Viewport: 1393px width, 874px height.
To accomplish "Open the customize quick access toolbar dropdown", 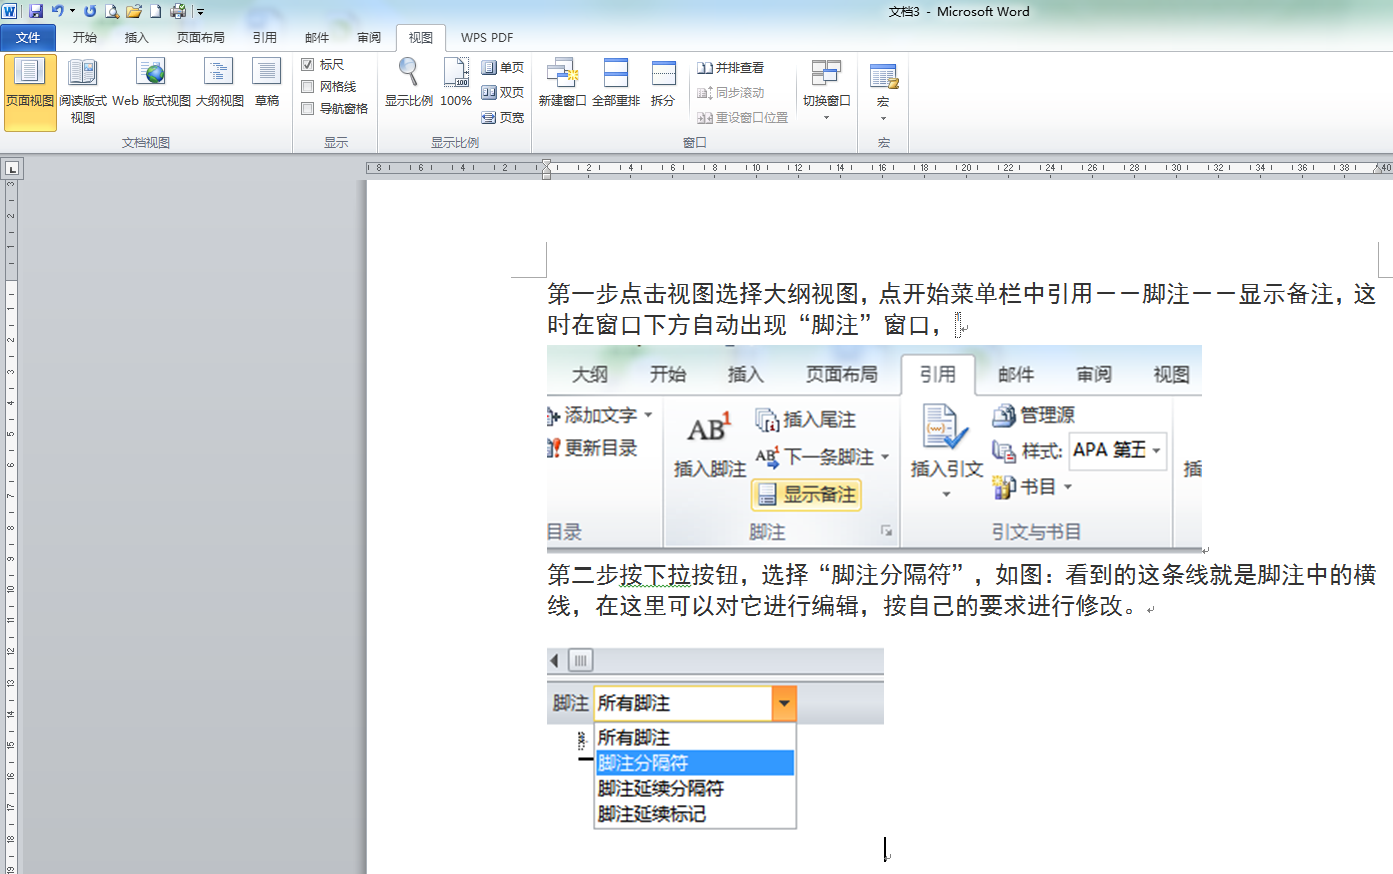I will [201, 12].
